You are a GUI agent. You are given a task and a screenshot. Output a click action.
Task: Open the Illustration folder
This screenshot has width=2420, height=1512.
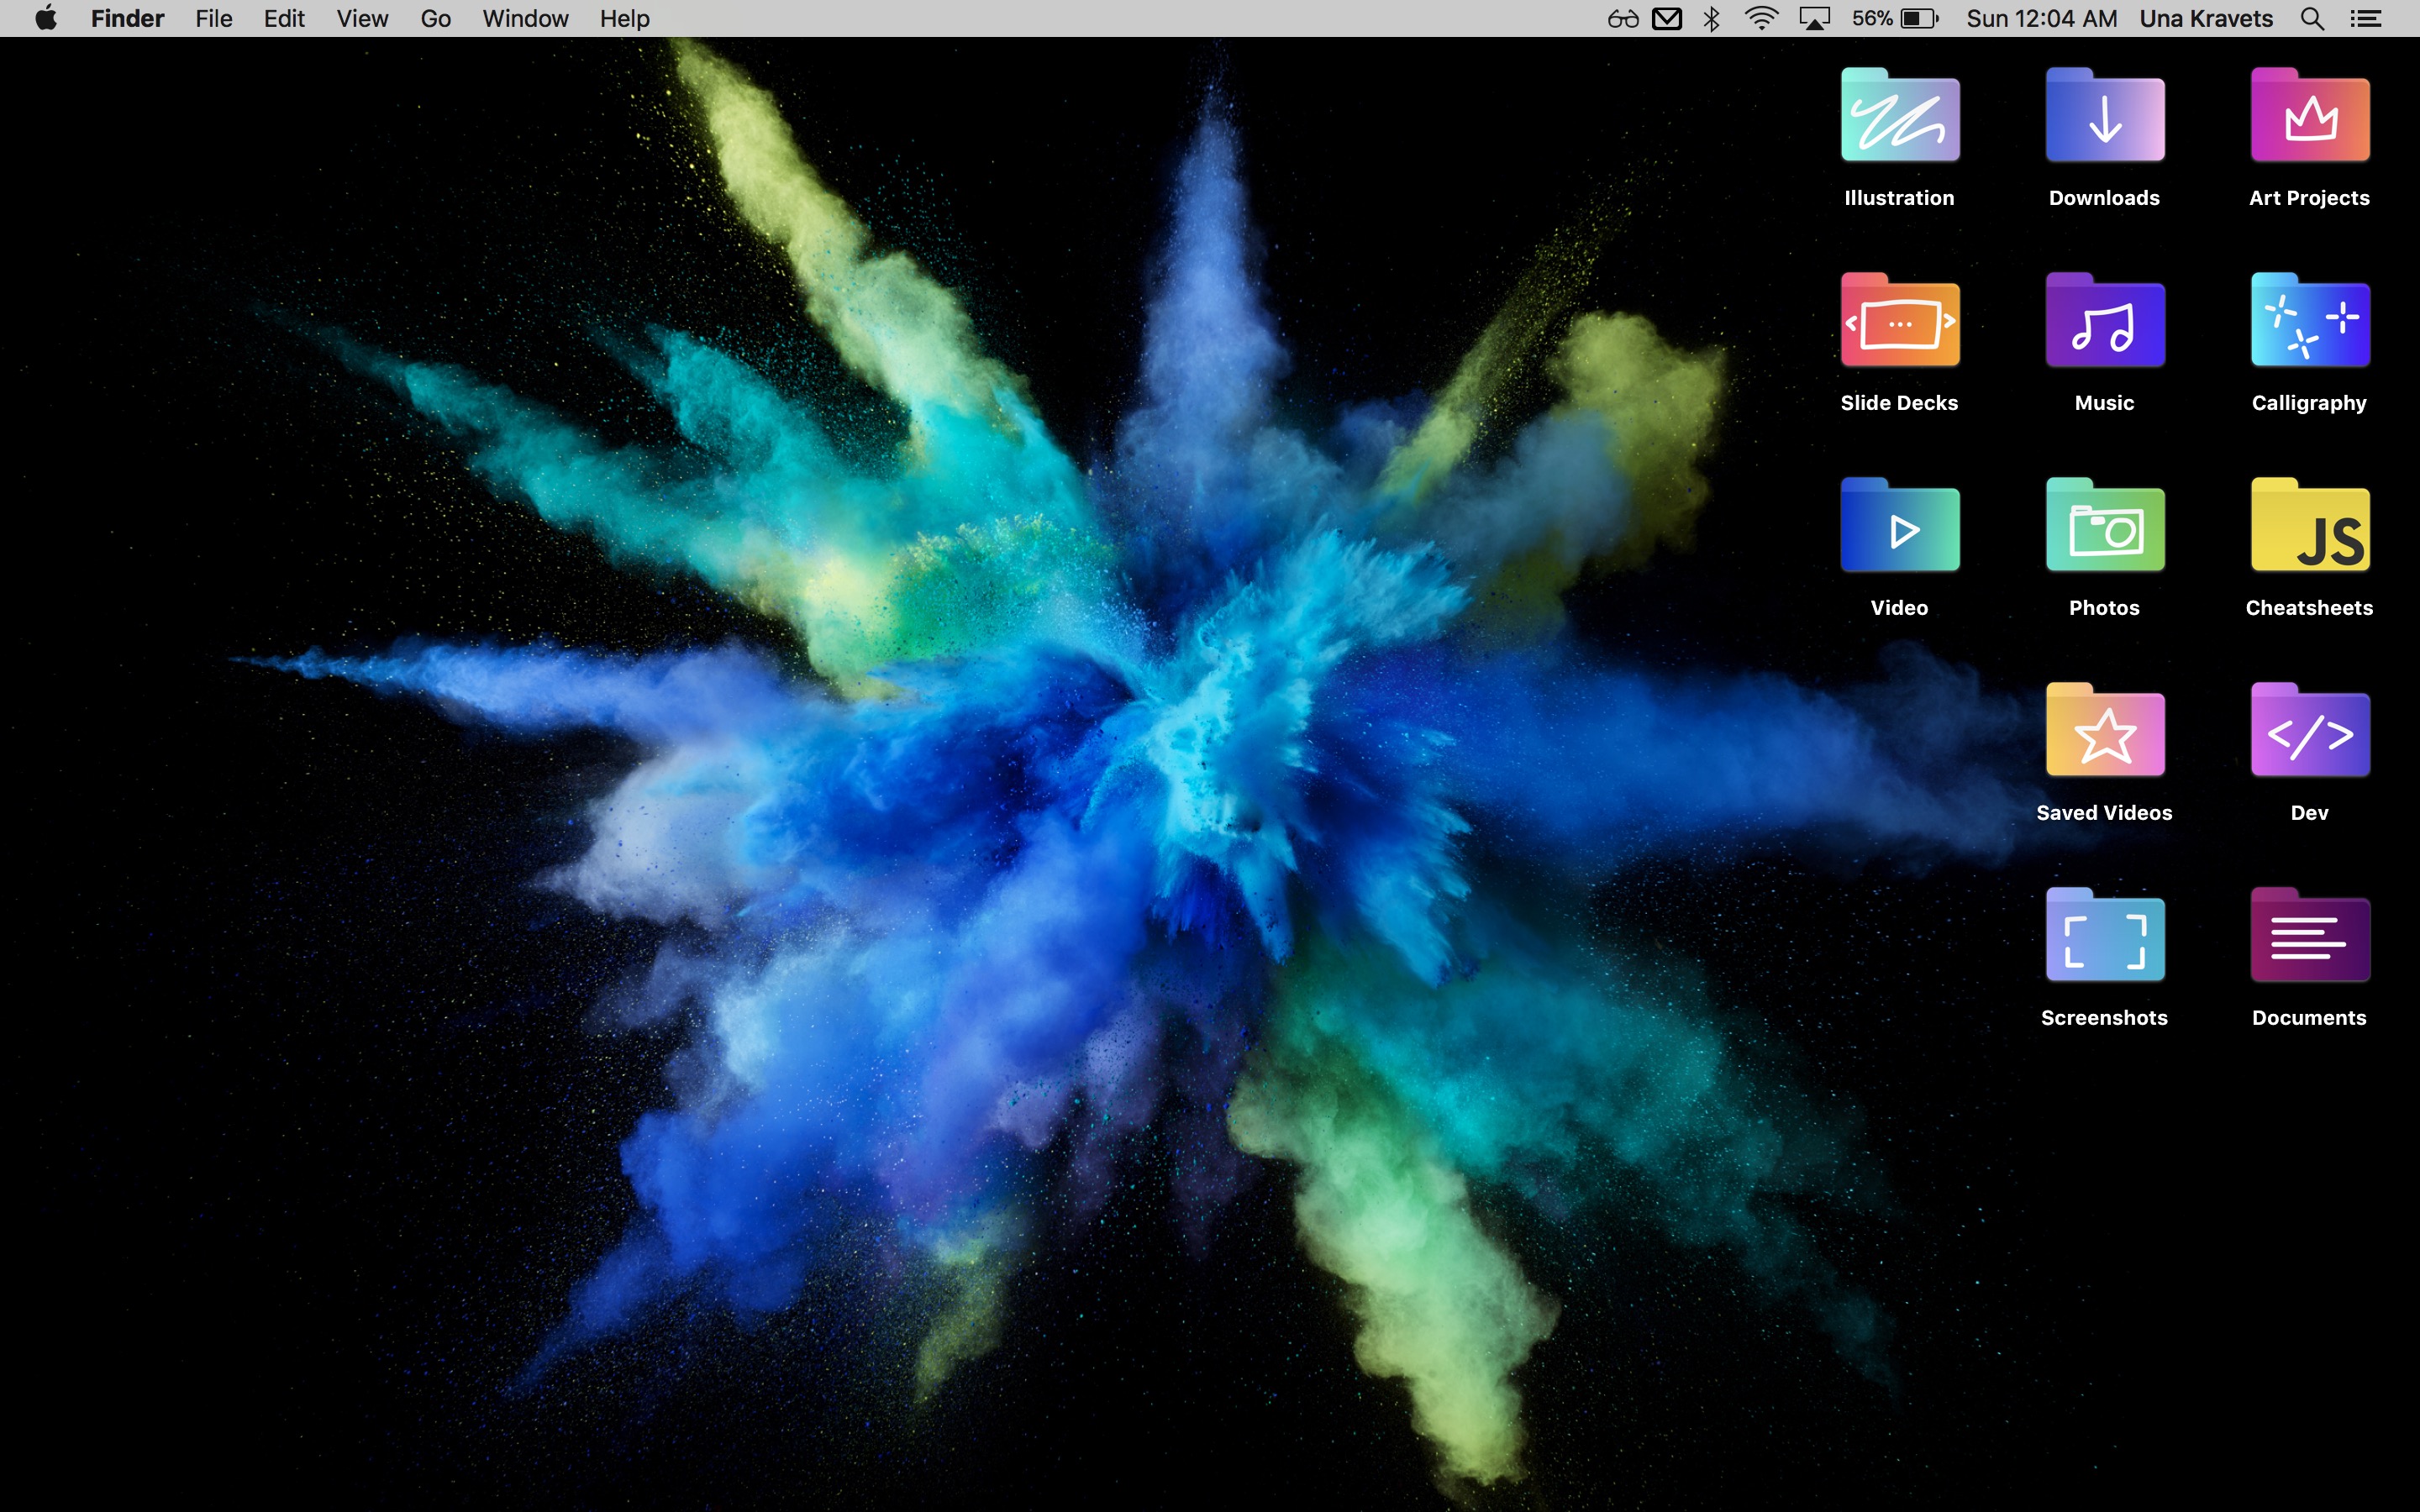click(1899, 115)
